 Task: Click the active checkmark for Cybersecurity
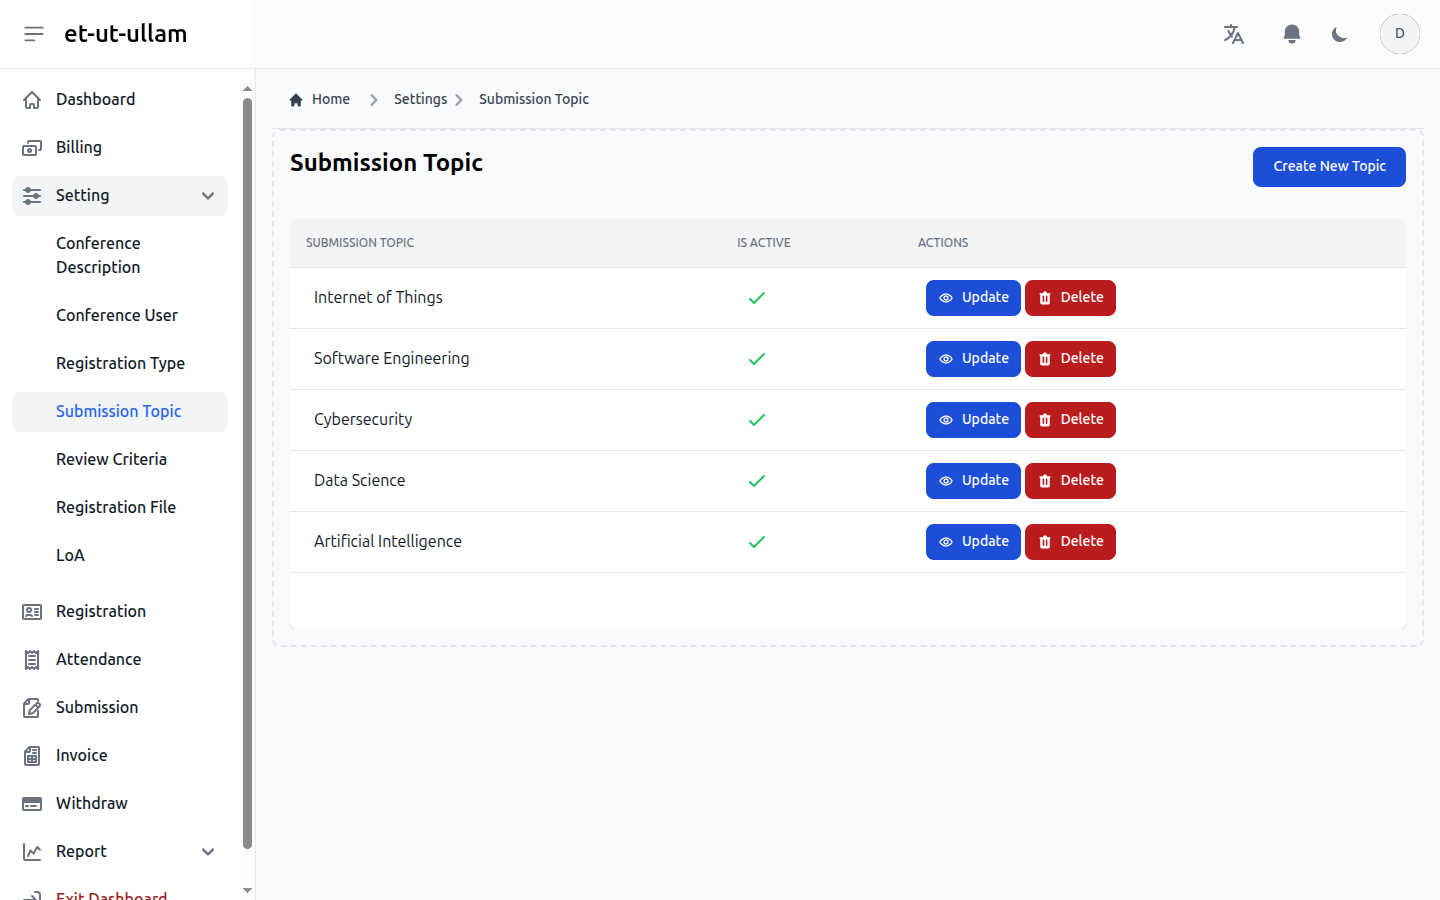click(757, 420)
